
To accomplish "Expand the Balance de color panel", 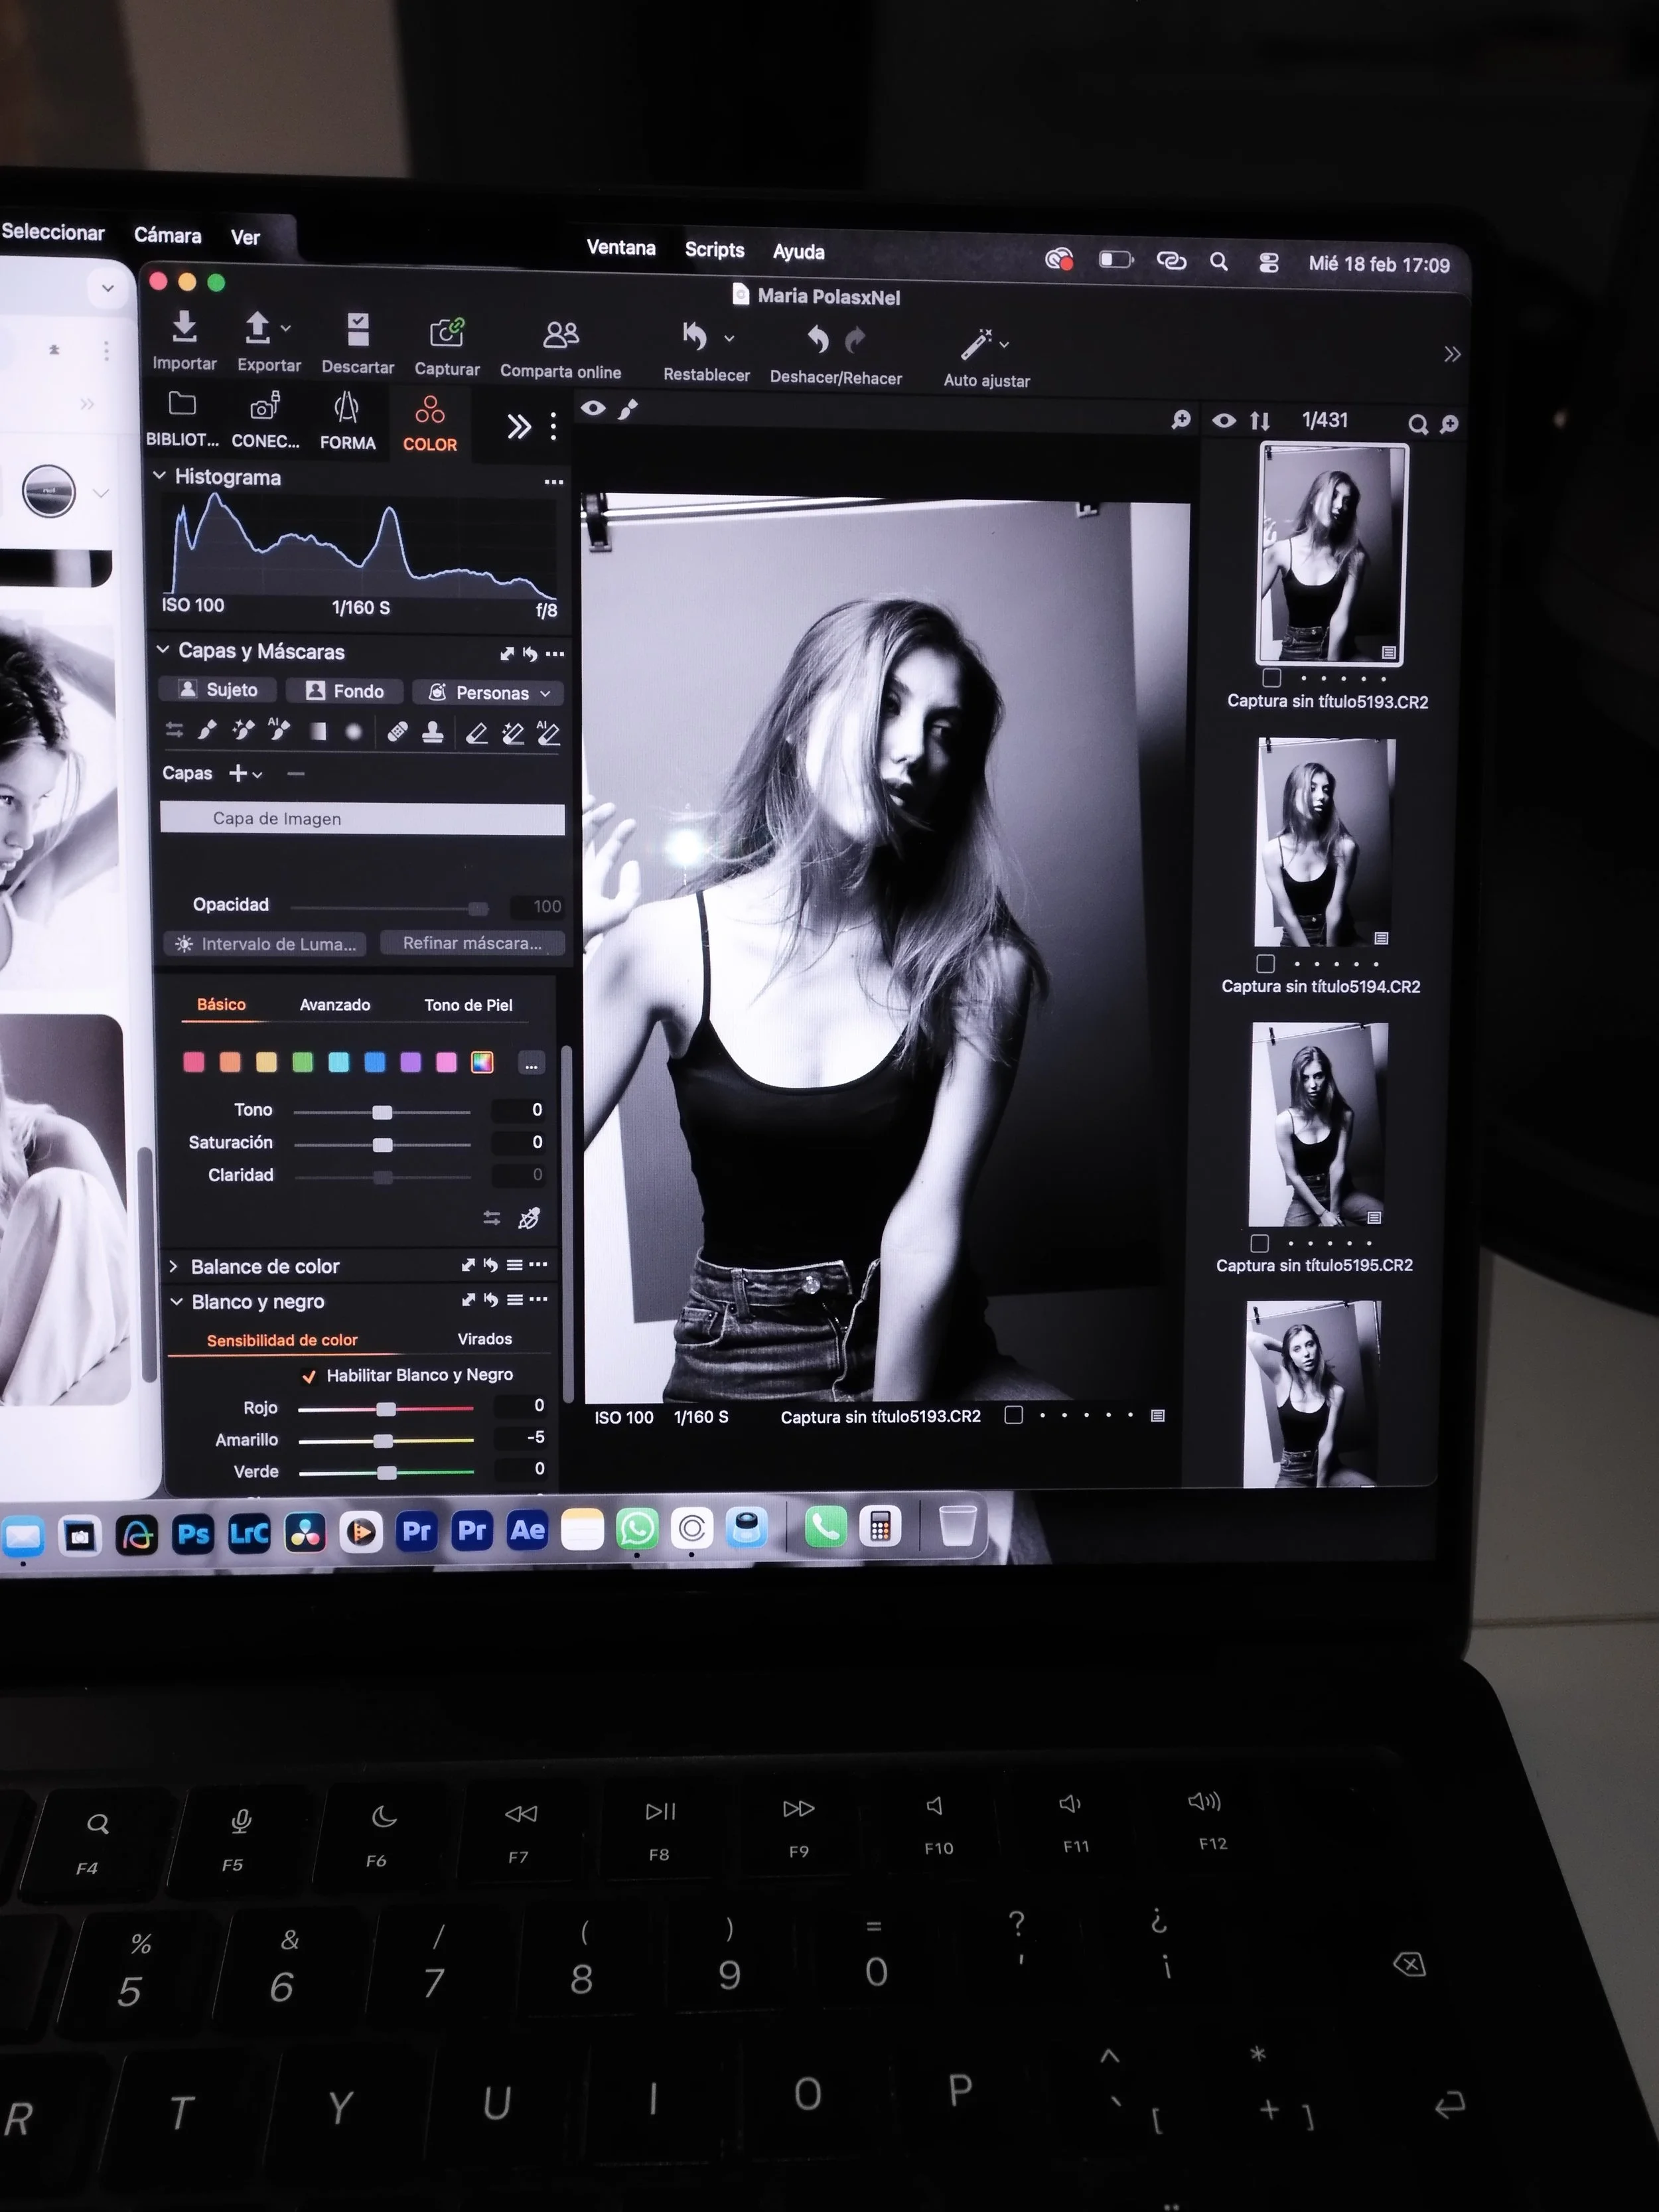I will (174, 1266).
